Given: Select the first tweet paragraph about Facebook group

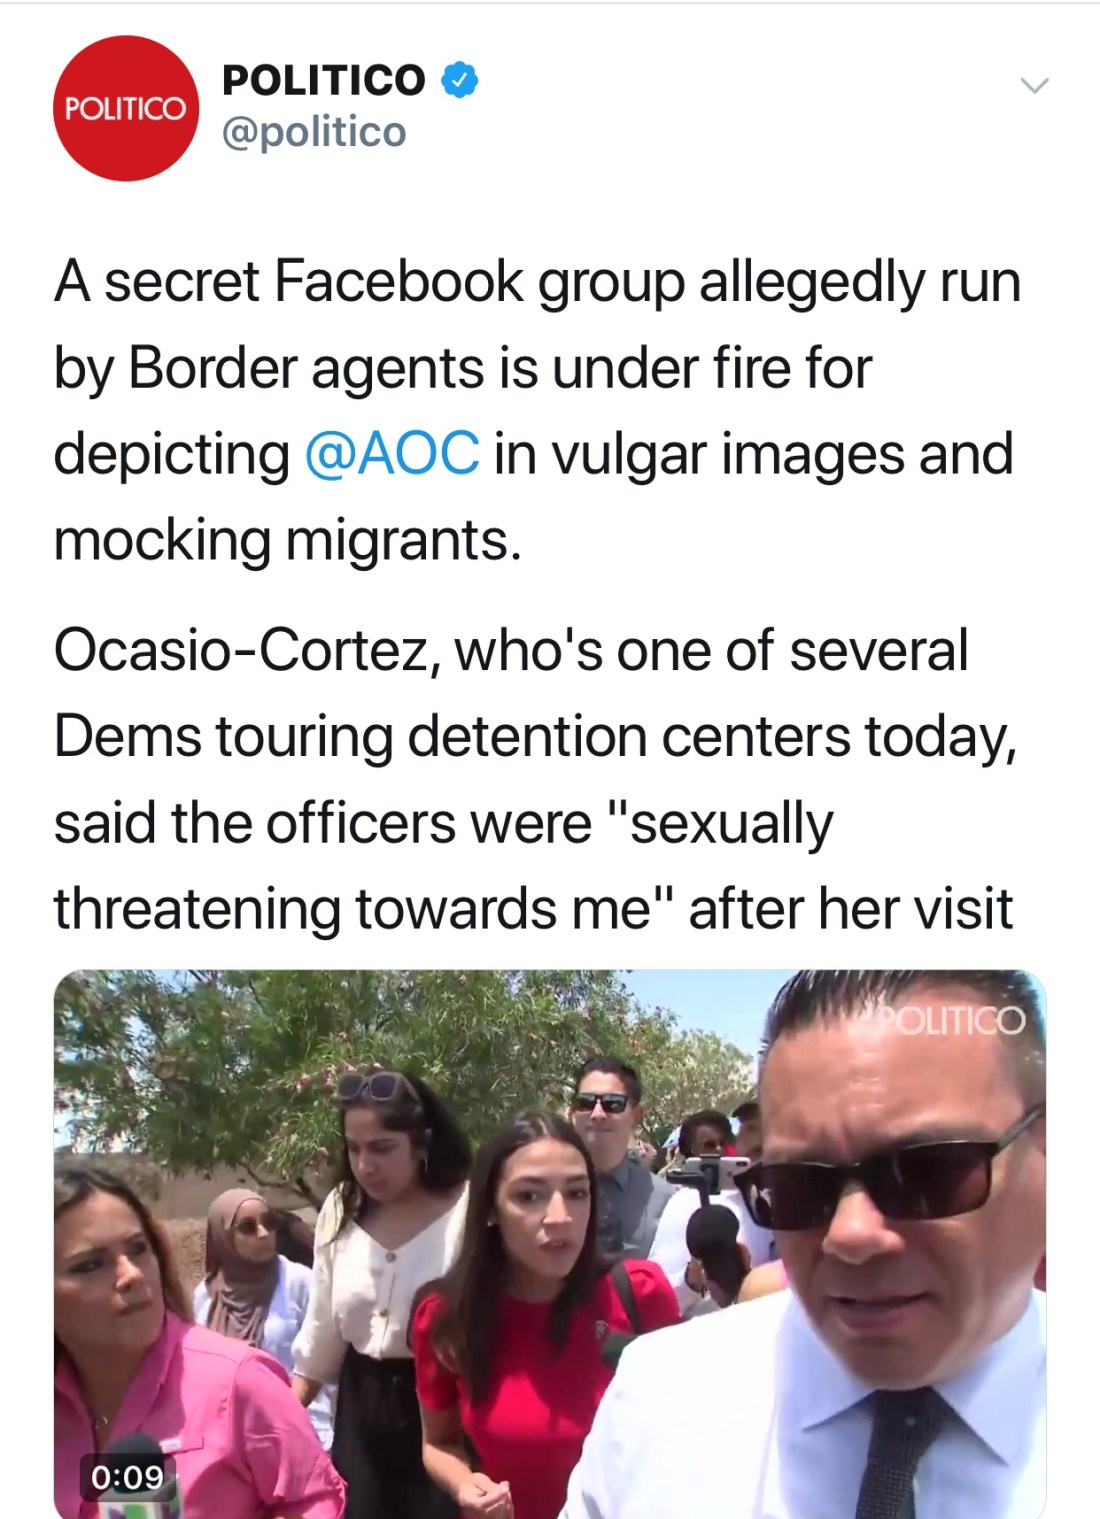Looking at the screenshot, I should point(538,410).
